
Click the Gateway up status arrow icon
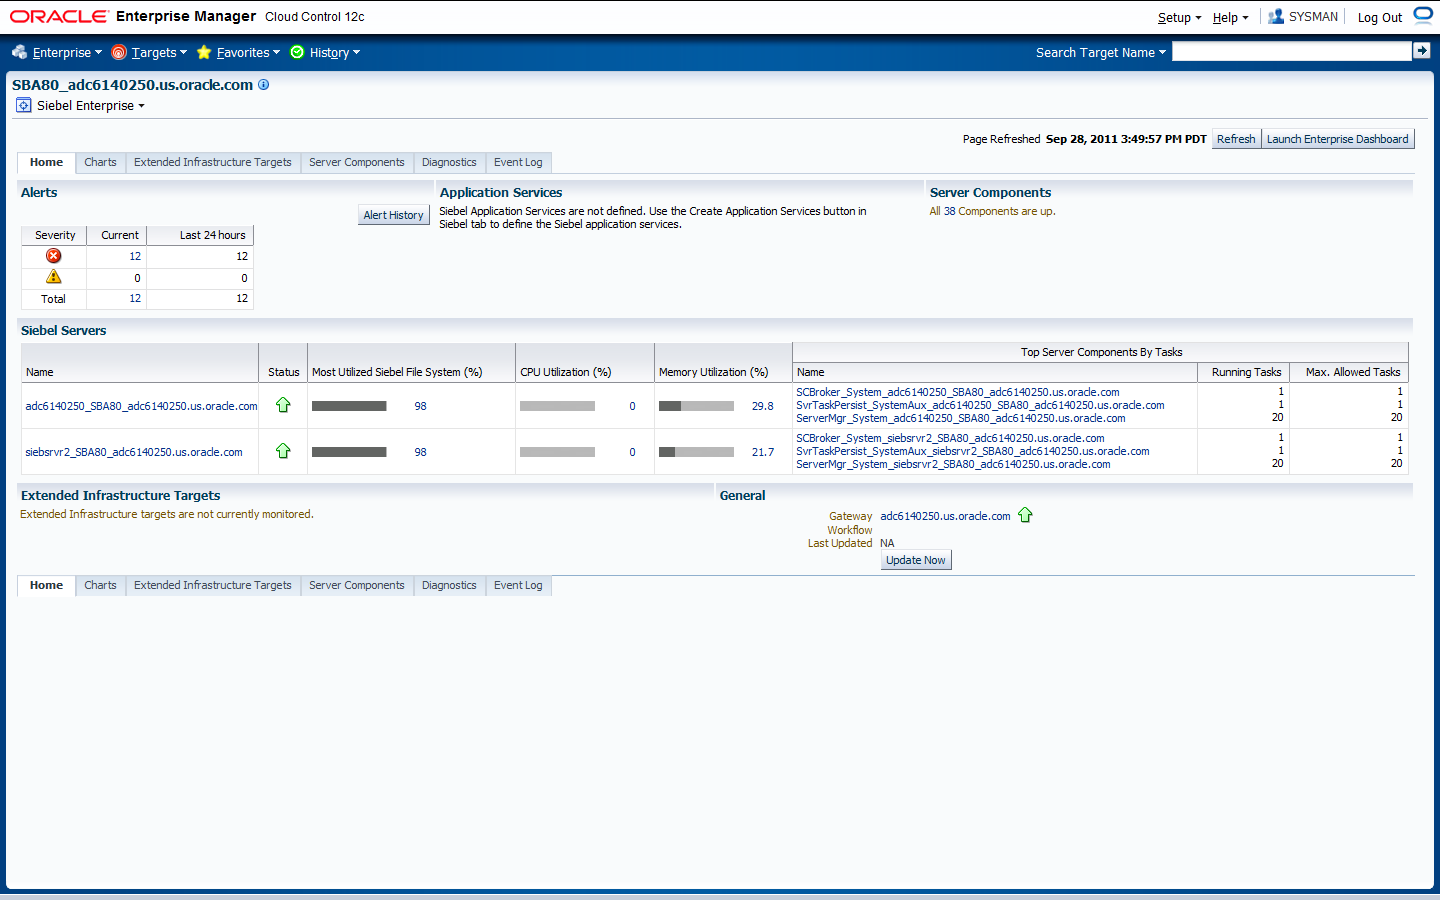pos(1025,515)
